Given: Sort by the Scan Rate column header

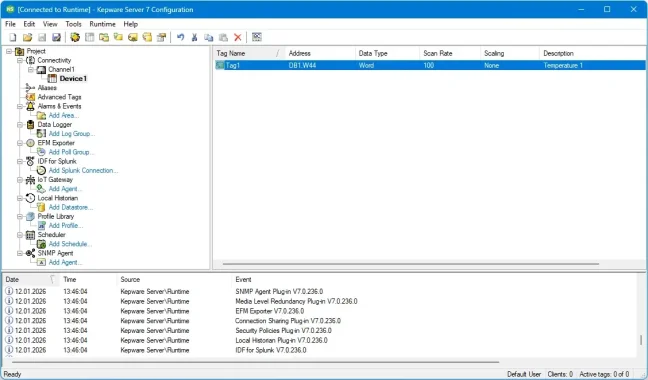Looking at the screenshot, I should point(450,53).
